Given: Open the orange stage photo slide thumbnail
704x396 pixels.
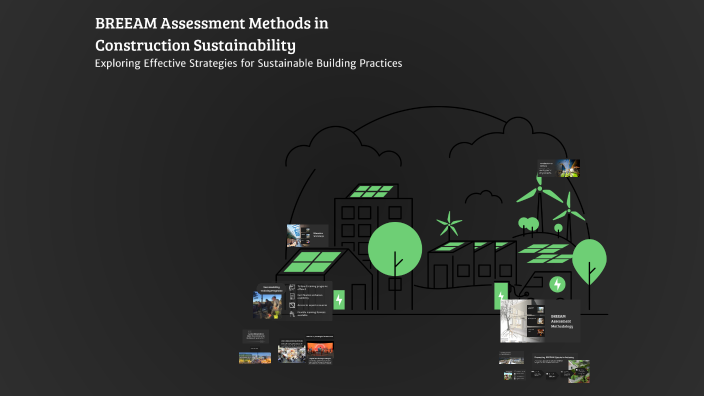Looking at the screenshot, I should (320, 349).
